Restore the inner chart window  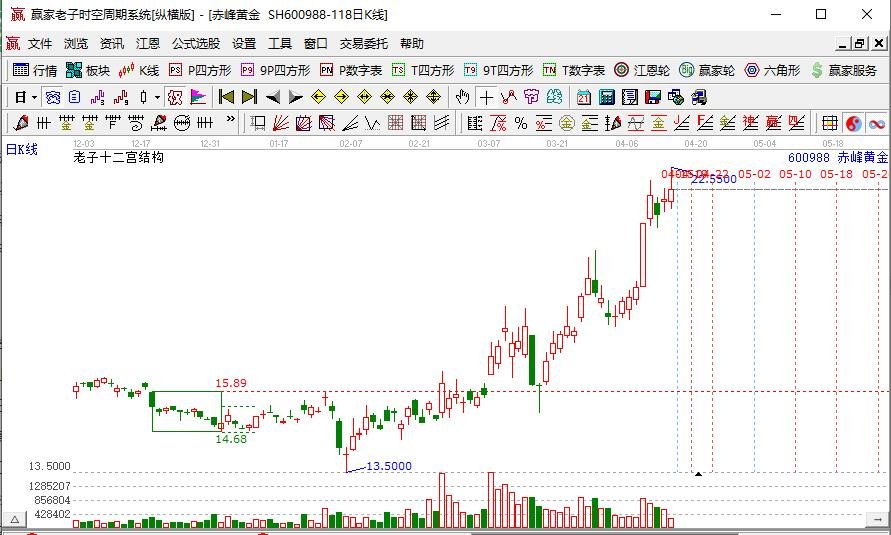pyautogui.click(x=860, y=44)
